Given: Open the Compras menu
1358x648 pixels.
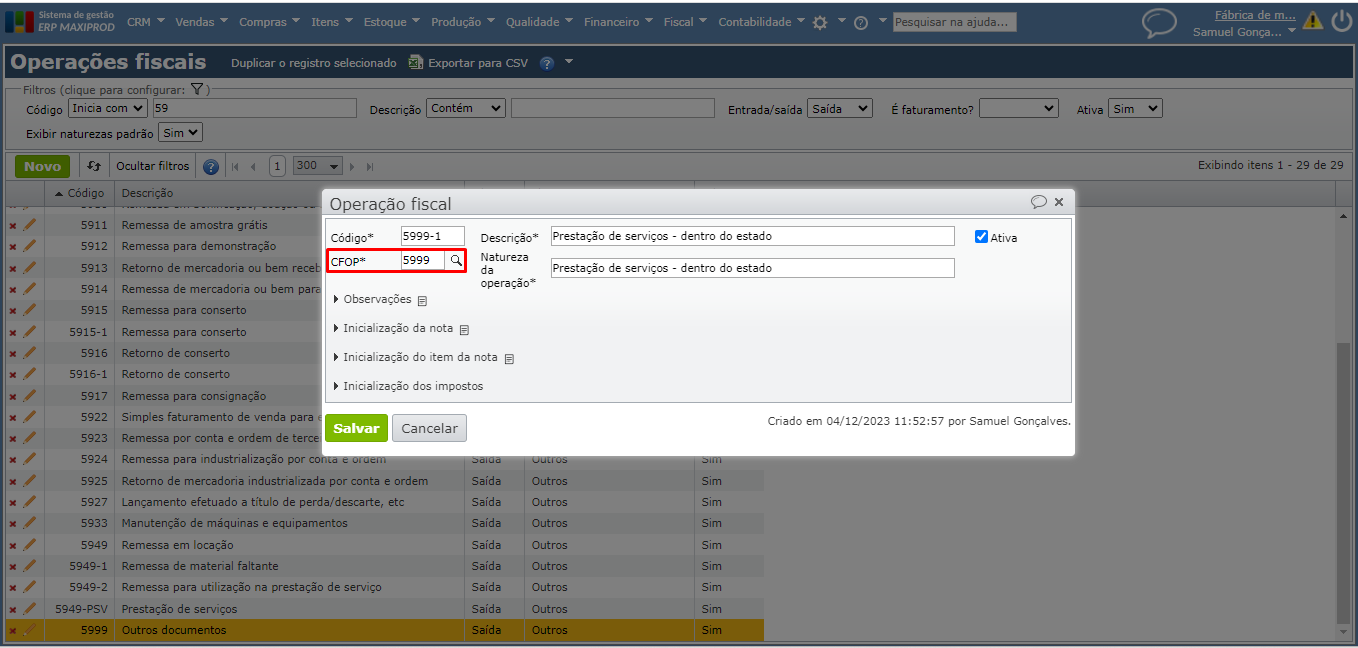Looking at the screenshot, I should click(x=269, y=21).
